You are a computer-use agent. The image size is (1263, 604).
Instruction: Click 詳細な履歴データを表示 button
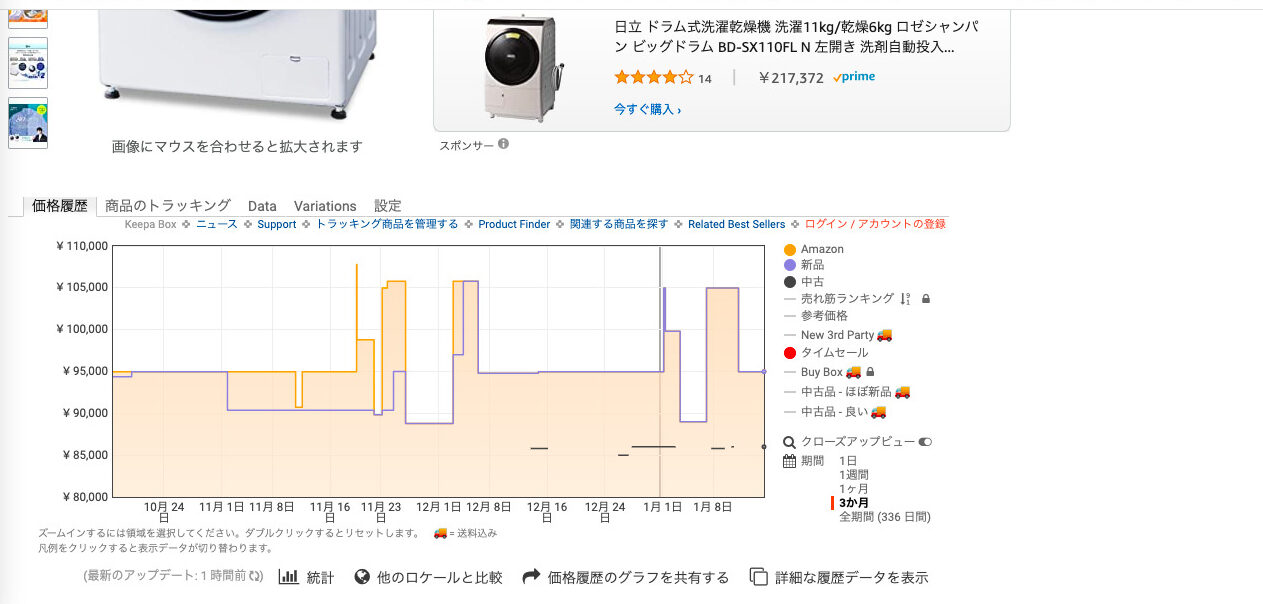[851, 577]
